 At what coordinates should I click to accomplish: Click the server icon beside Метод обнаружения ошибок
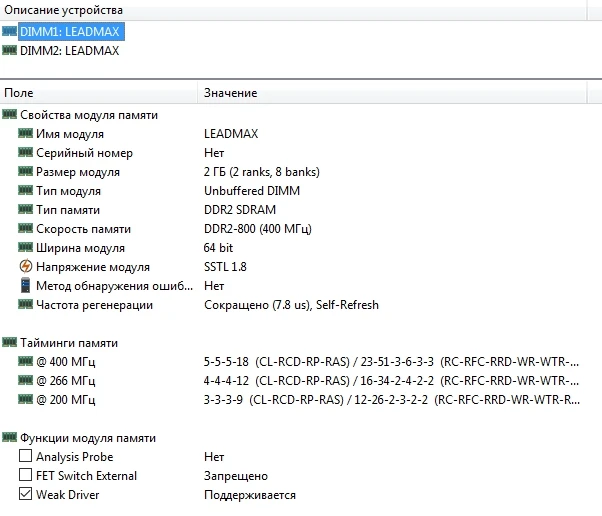tap(25, 285)
